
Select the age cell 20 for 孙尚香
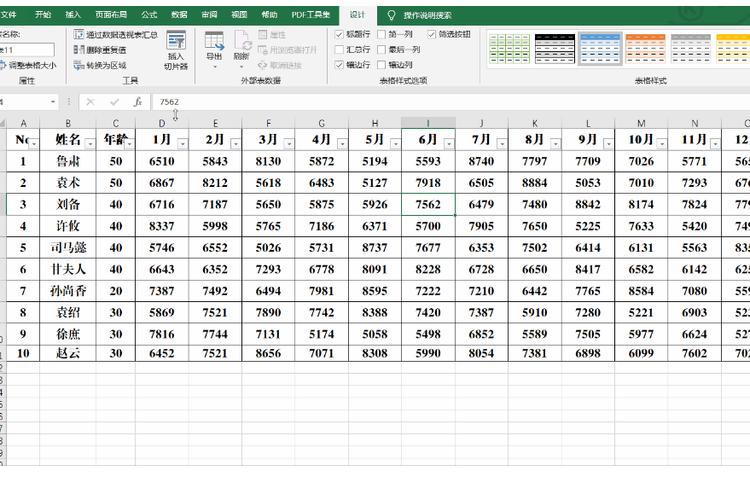116,290
